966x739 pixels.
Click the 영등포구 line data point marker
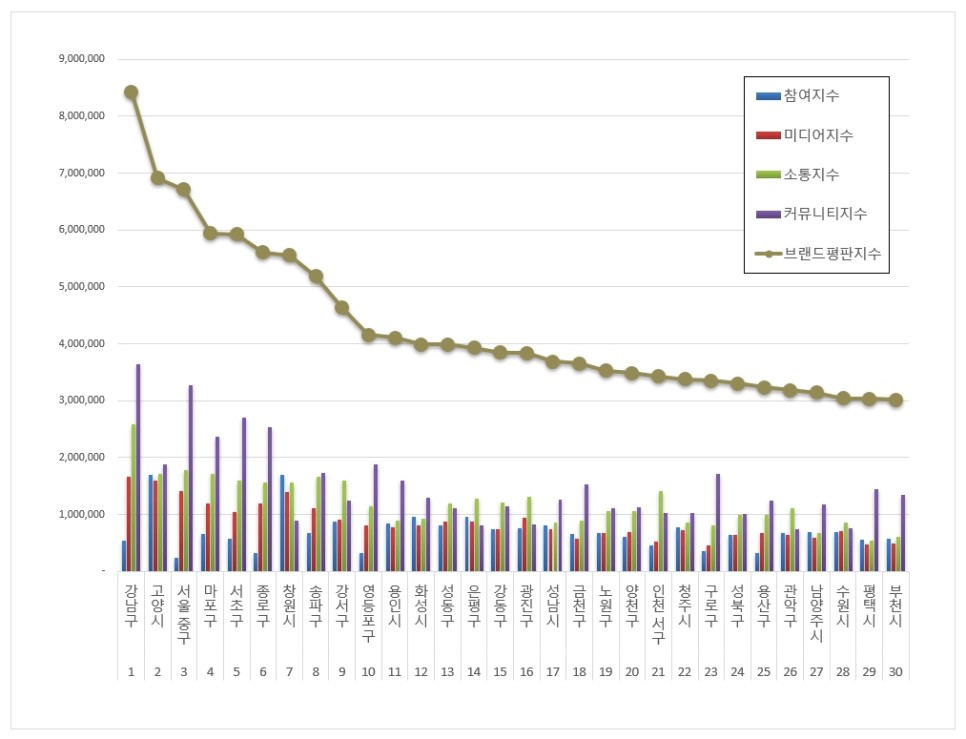tap(368, 336)
